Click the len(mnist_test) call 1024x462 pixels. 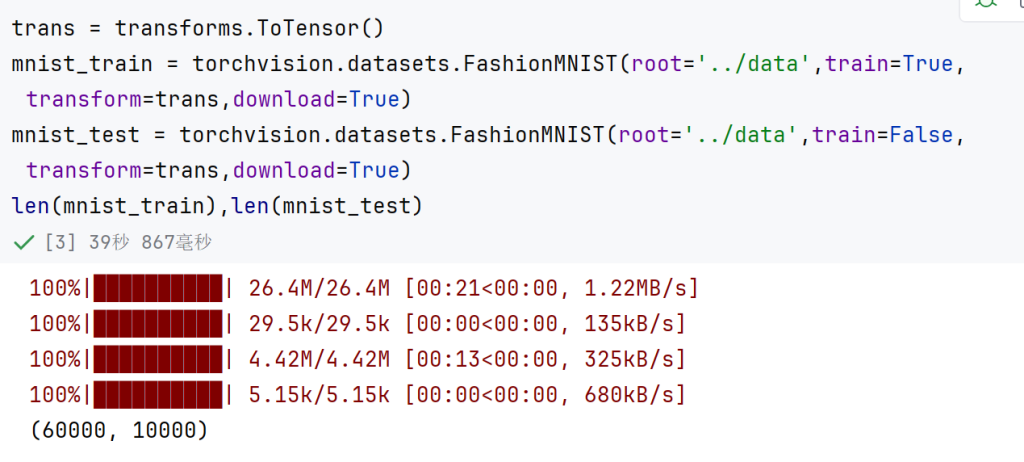point(325,206)
